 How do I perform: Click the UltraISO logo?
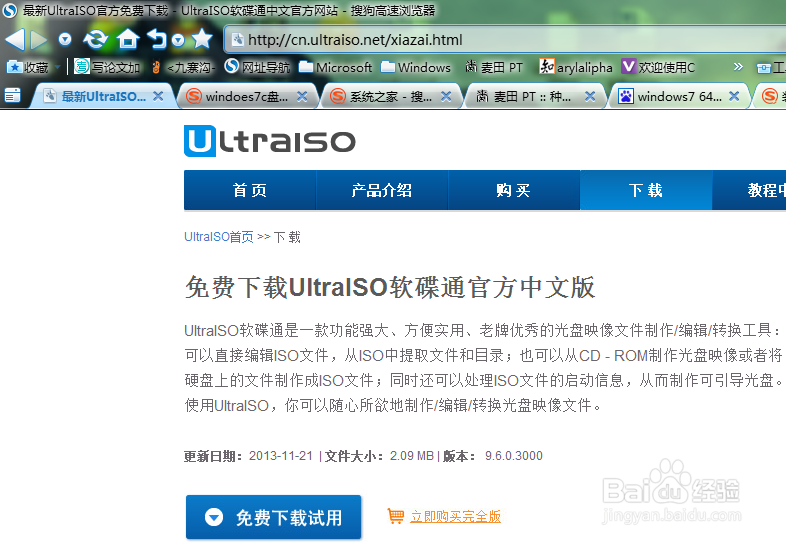270,141
